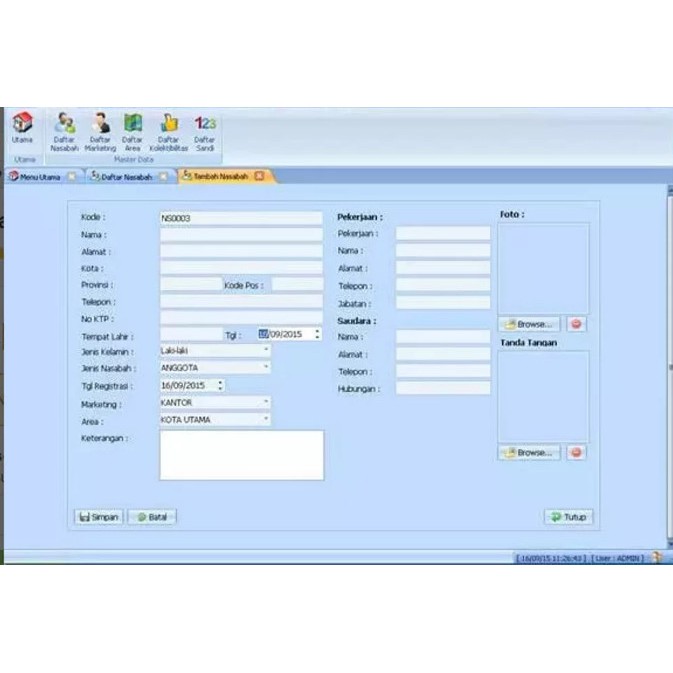Open Daftar Nasabah in the ribbon

point(64,132)
